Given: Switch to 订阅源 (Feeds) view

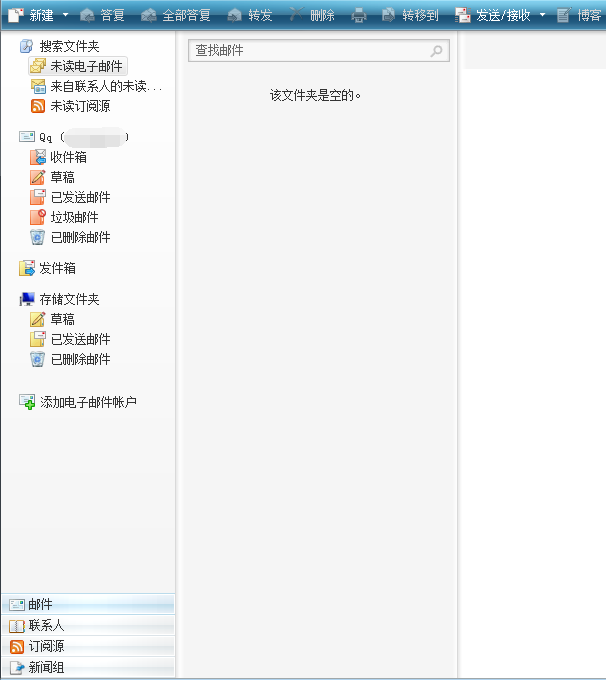Looking at the screenshot, I should [x=46, y=646].
